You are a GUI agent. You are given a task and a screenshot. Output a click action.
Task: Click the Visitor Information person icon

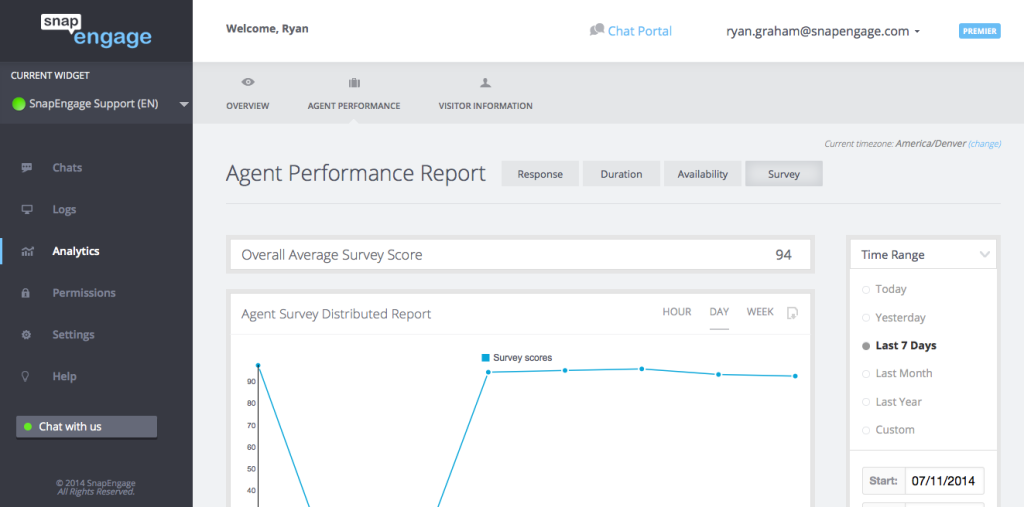[485, 83]
